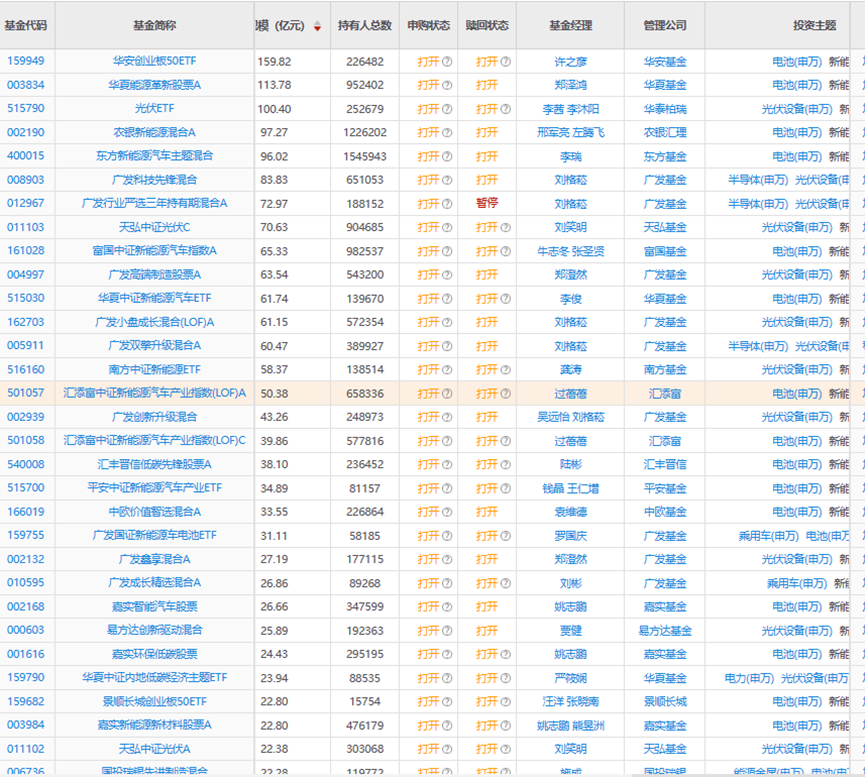Viewport: 865px width, 777px height.
Task: View manager 王仁增 profile
Action: click(584, 489)
